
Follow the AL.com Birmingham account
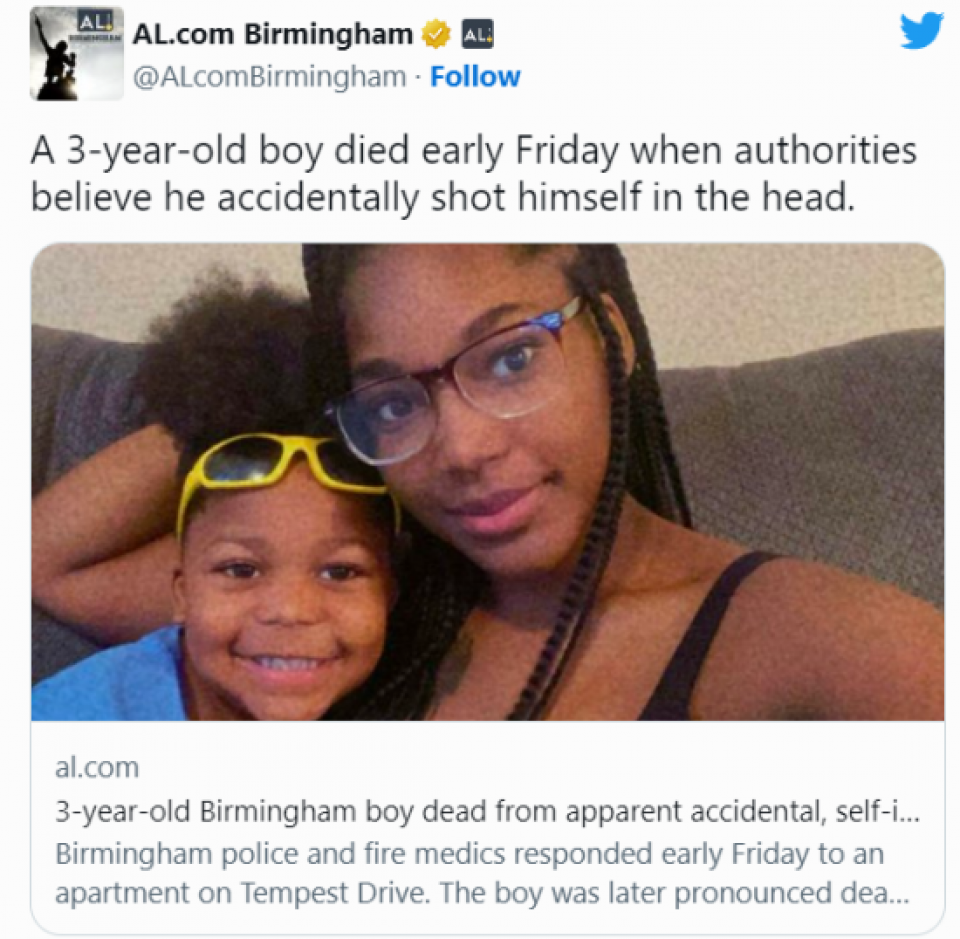coord(475,77)
